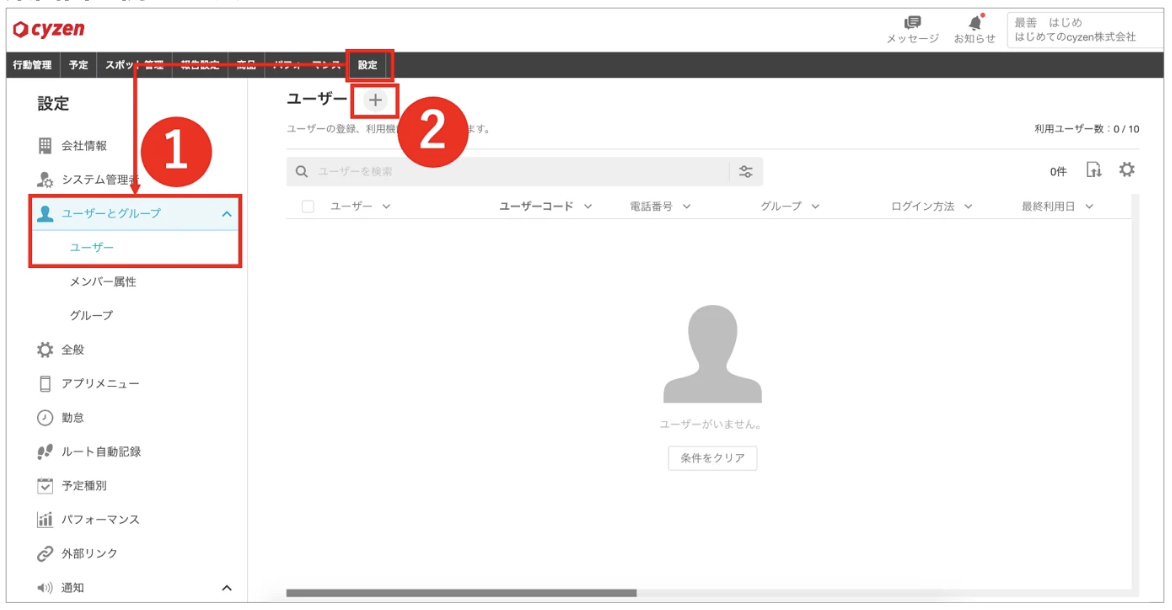
Task: Open the 最終利用日 column dropdown
Action: tap(1089, 206)
